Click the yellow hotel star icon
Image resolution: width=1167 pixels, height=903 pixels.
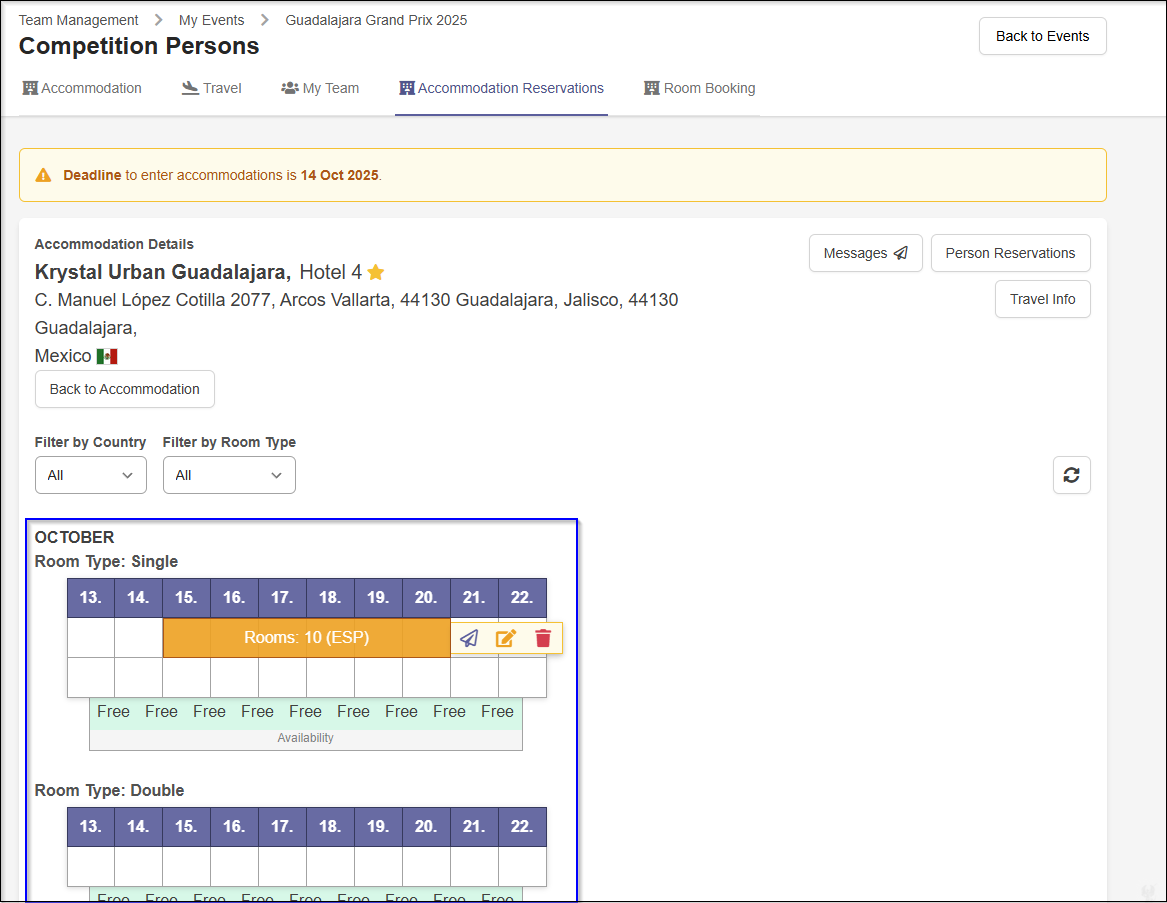(x=376, y=272)
